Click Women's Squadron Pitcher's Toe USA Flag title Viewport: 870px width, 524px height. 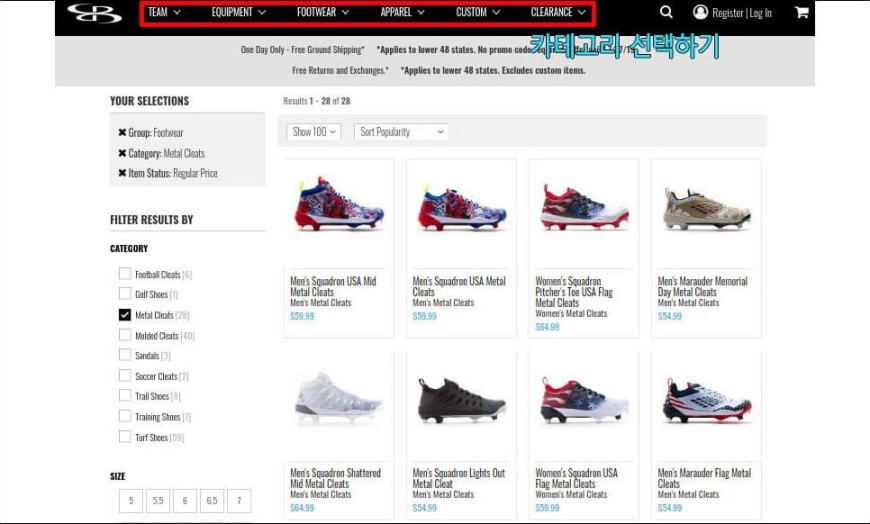click(x=574, y=292)
